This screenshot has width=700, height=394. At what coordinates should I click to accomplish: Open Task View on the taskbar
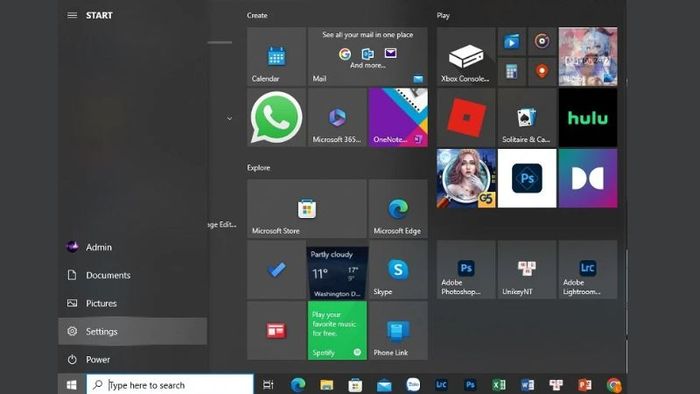pyautogui.click(x=268, y=385)
